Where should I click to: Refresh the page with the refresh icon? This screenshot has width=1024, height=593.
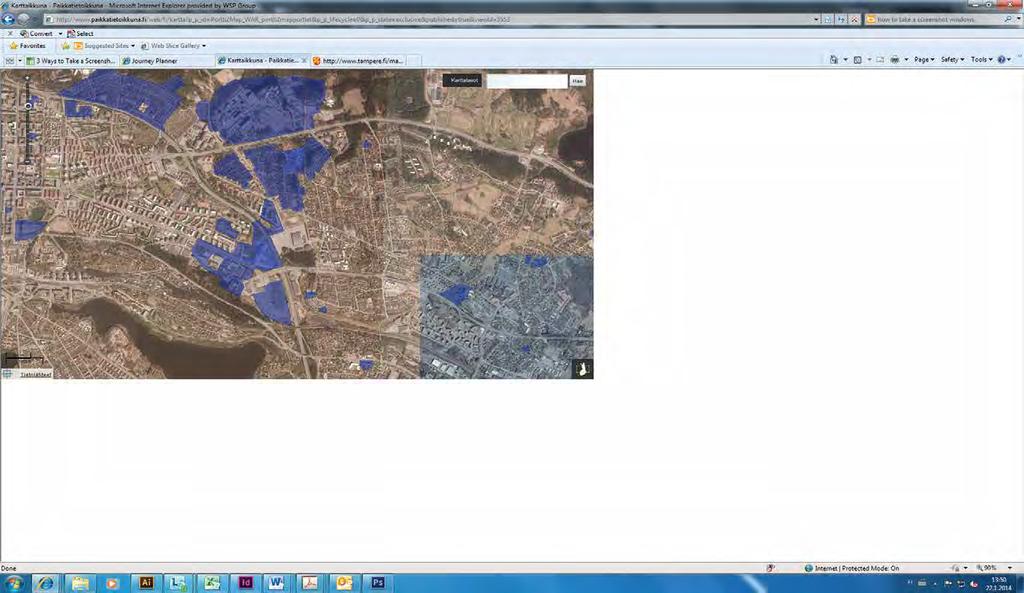click(x=841, y=20)
